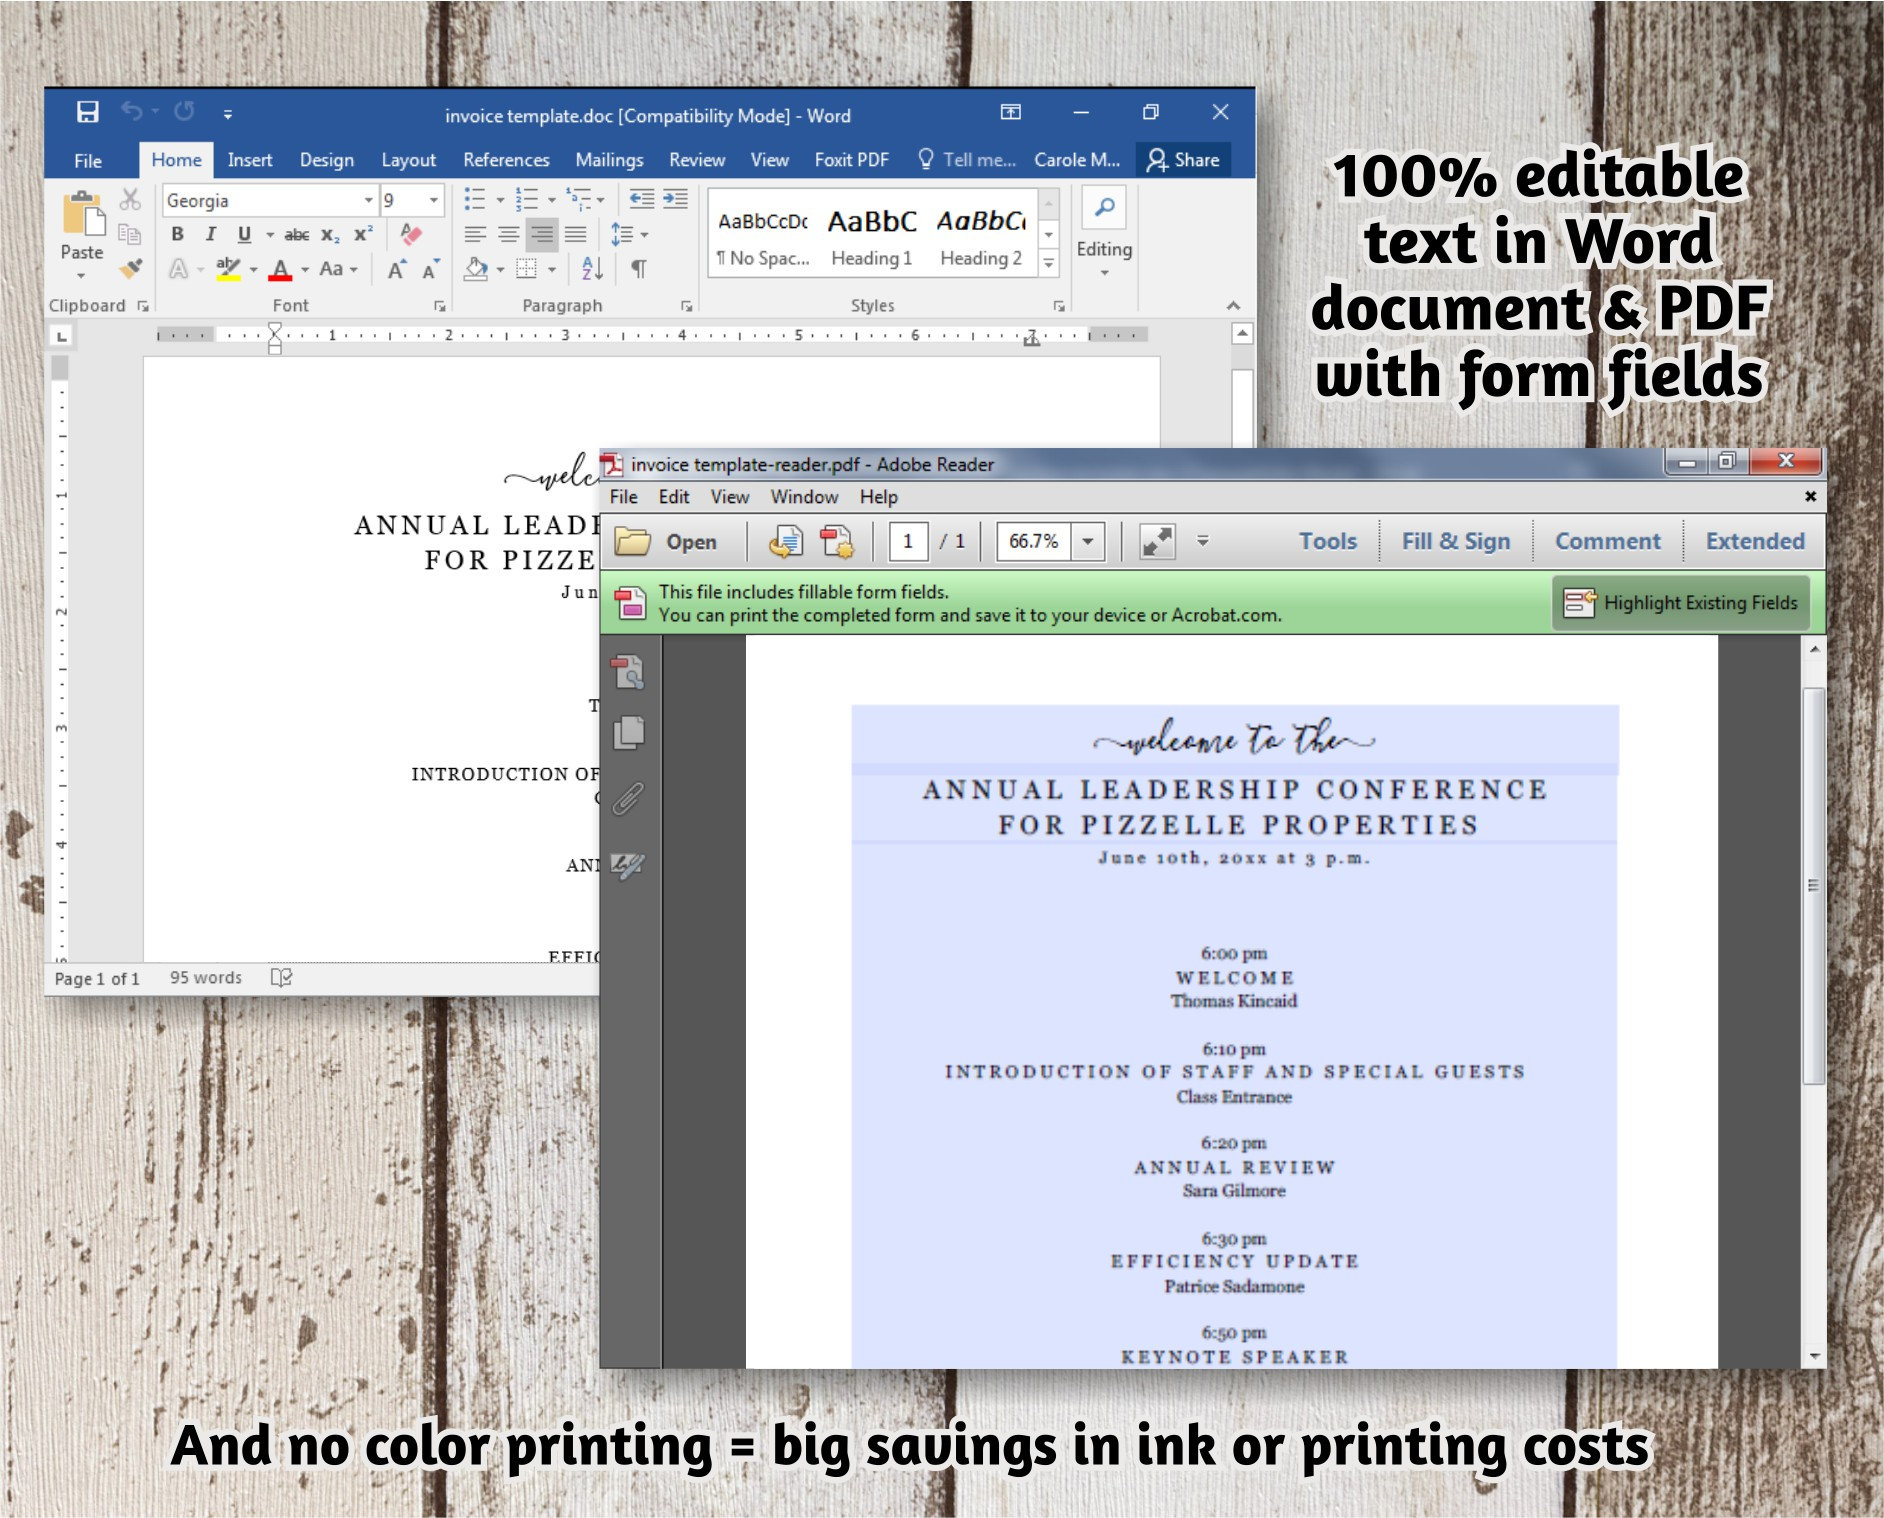The image size is (1884, 1518).
Task: Open Line Spacing dropdown
Action: [x=629, y=235]
